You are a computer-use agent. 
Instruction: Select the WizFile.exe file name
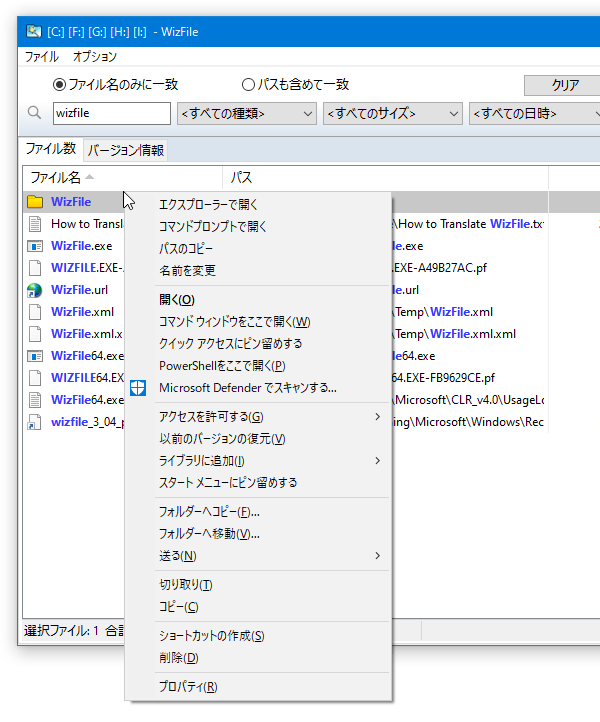pos(82,246)
